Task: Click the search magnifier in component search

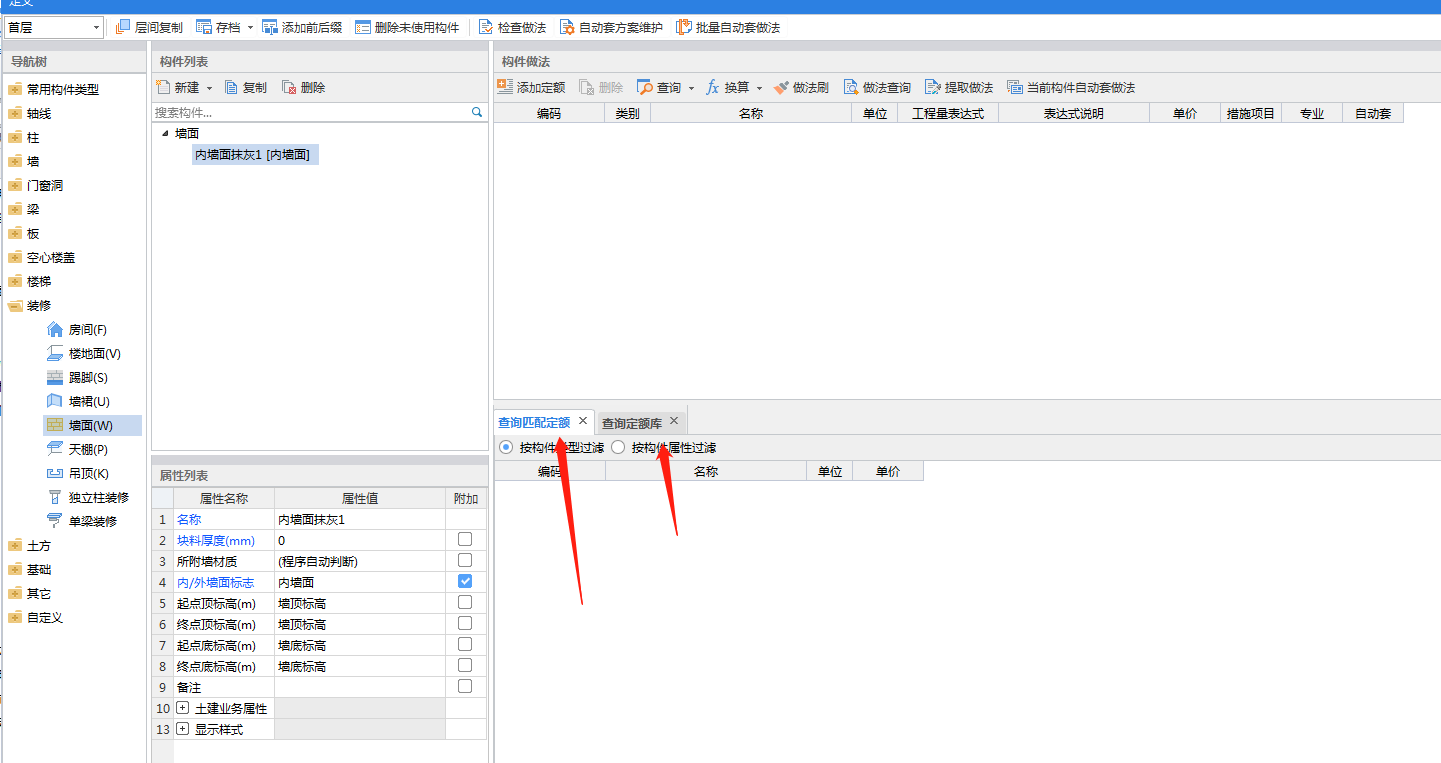Action: (x=477, y=112)
